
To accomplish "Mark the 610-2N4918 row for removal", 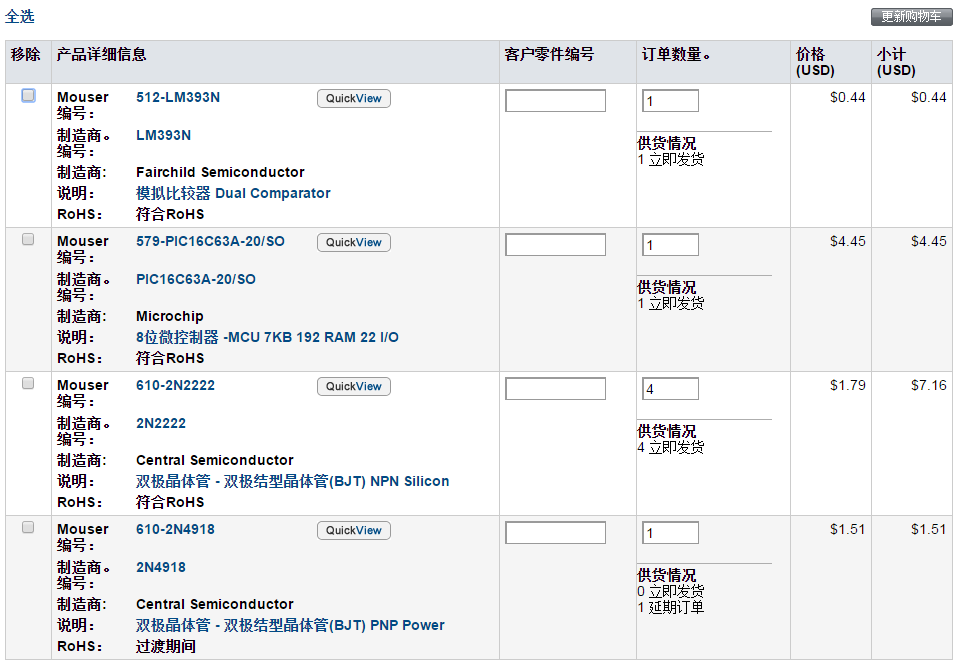I will 28,527.
